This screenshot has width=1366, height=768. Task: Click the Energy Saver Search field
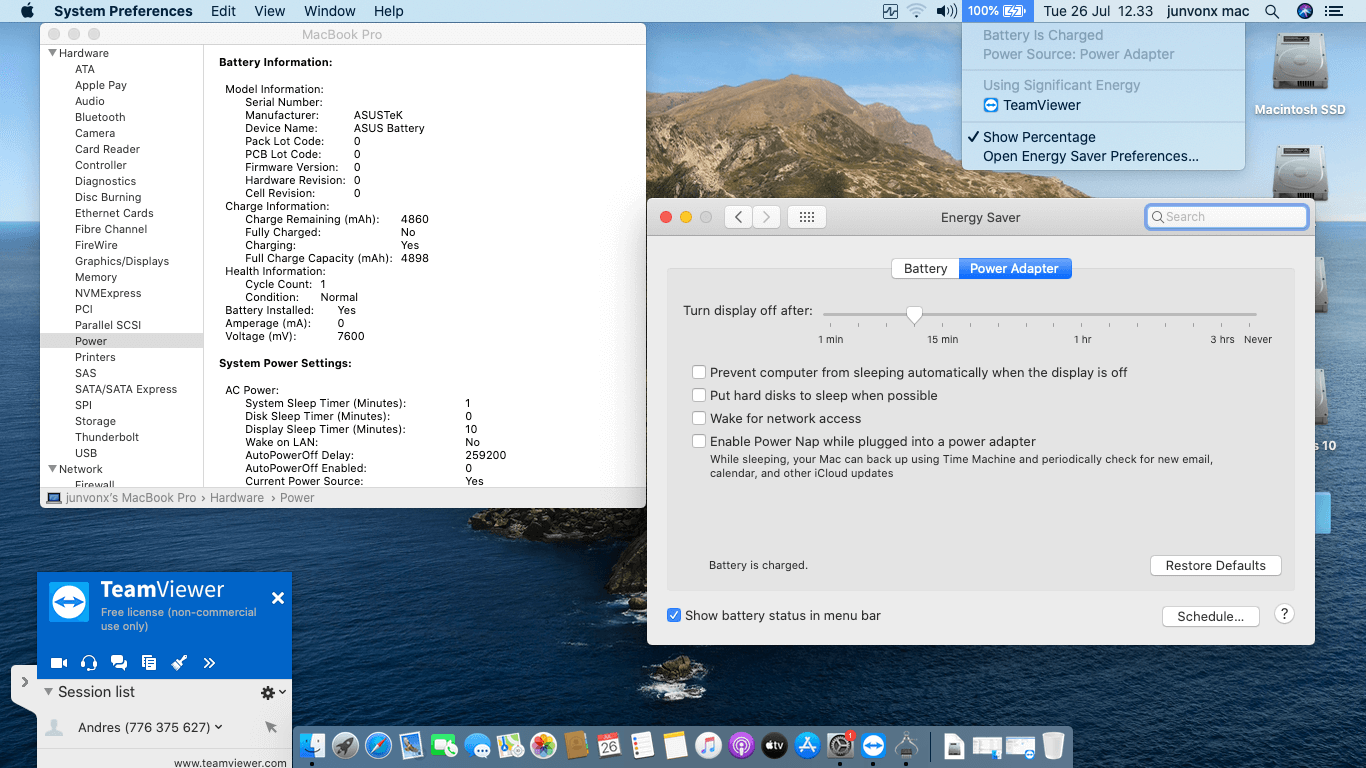tap(1227, 217)
